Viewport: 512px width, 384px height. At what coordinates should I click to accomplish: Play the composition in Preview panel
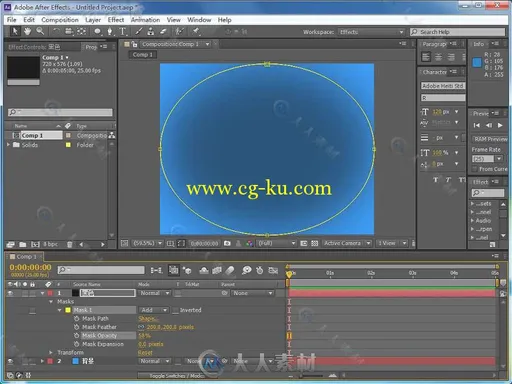point(500,125)
